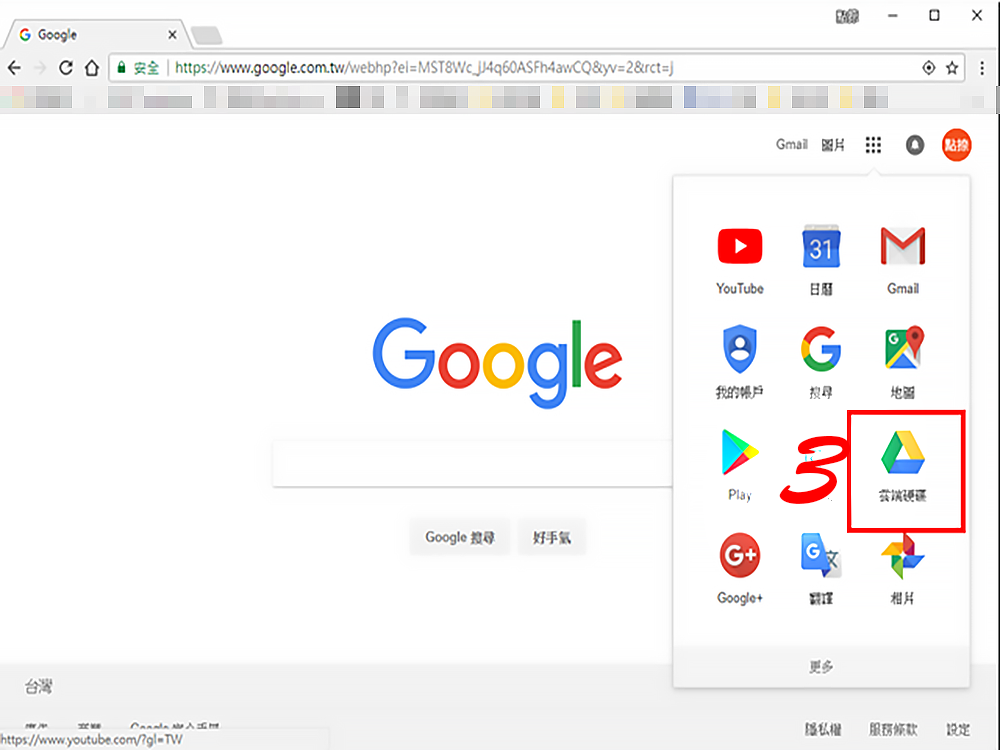The height and width of the screenshot is (750, 1000).
Task: Close the Google tab
Action: click(x=172, y=34)
